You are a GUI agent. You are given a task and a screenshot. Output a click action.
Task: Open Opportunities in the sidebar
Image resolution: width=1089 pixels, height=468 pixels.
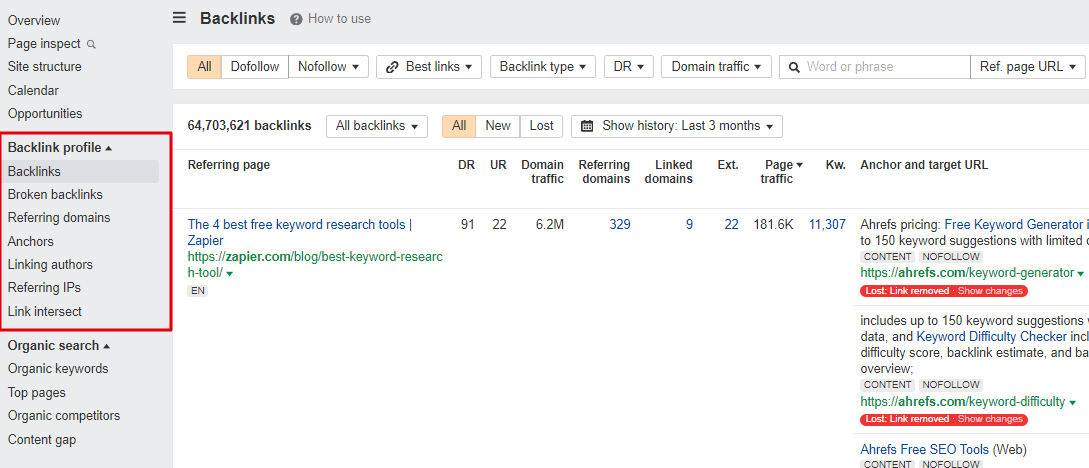click(x=45, y=113)
